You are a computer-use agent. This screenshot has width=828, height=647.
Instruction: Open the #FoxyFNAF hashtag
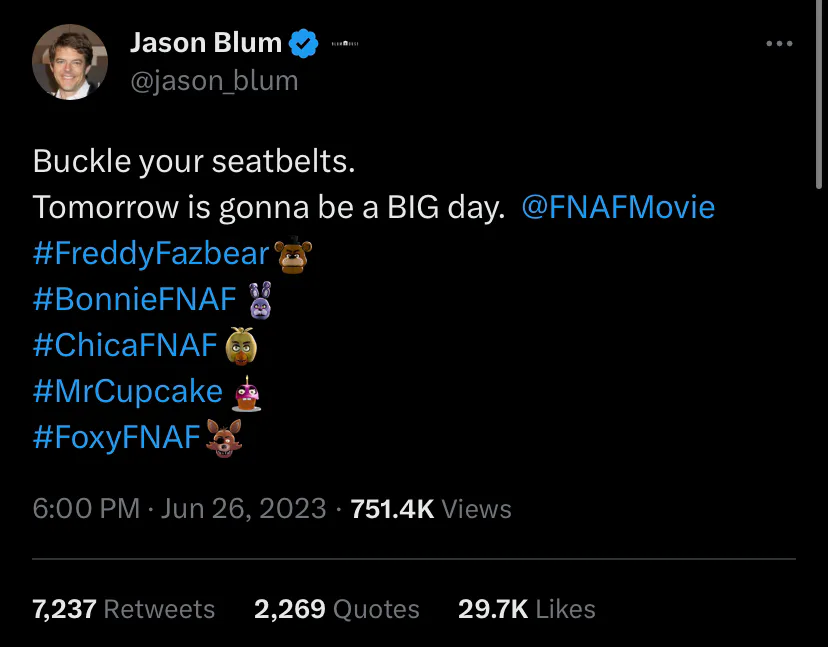117,437
